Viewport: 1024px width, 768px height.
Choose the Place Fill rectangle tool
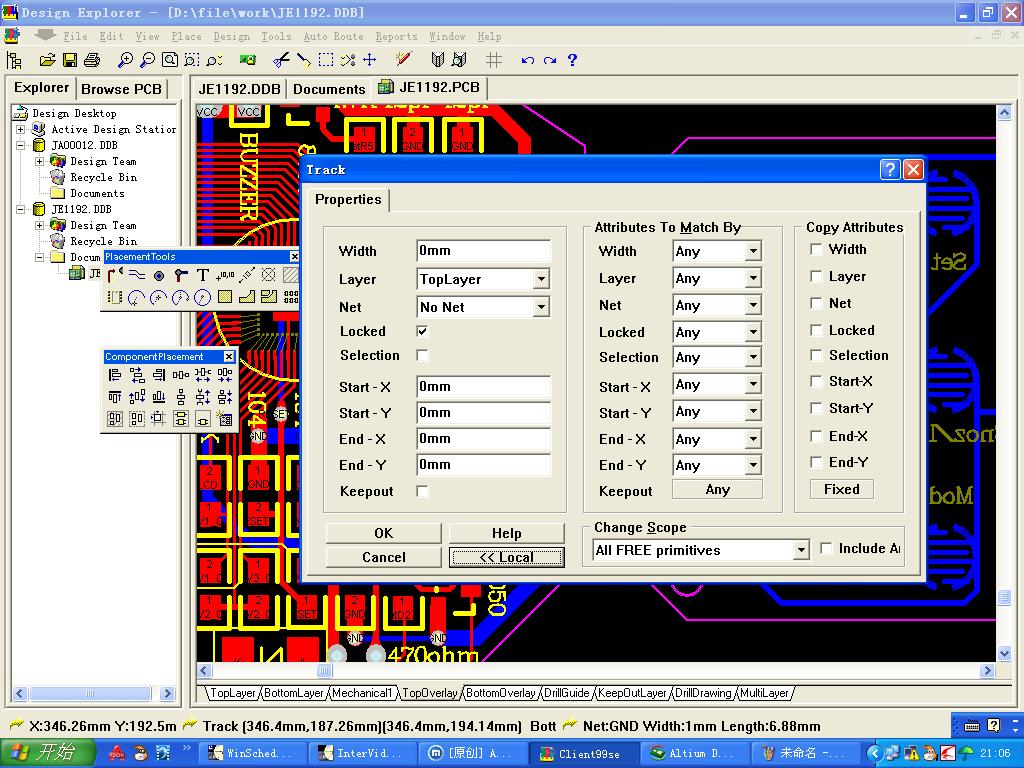pyautogui.click(x=225, y=297)
